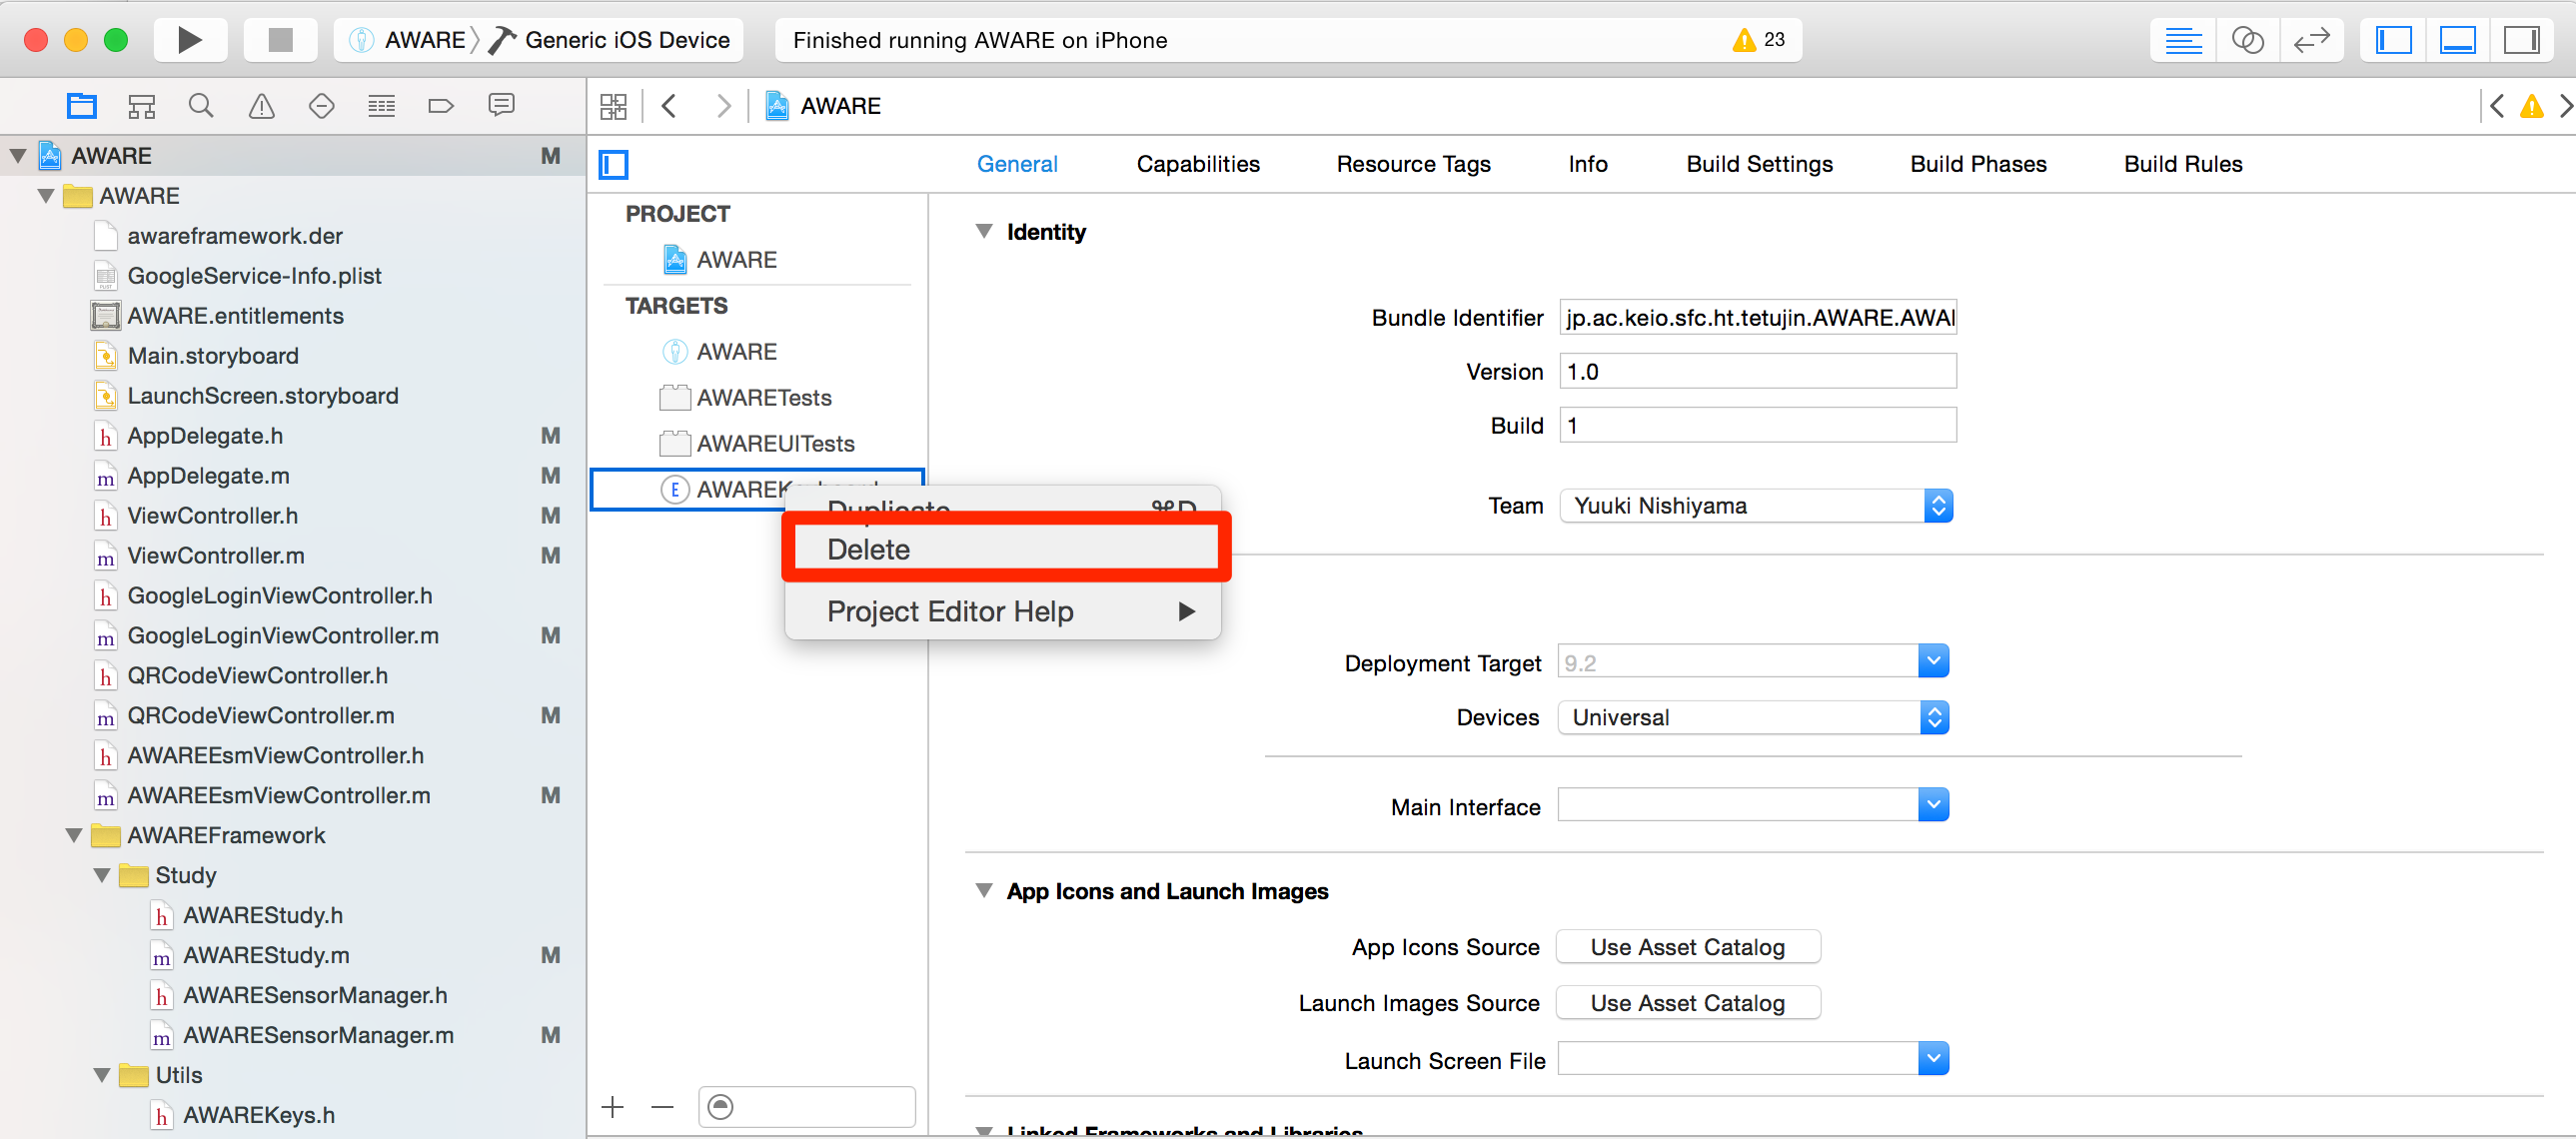Toggle the Debug area visibility
The image size is (2576, 1139).
(2457, 40)
